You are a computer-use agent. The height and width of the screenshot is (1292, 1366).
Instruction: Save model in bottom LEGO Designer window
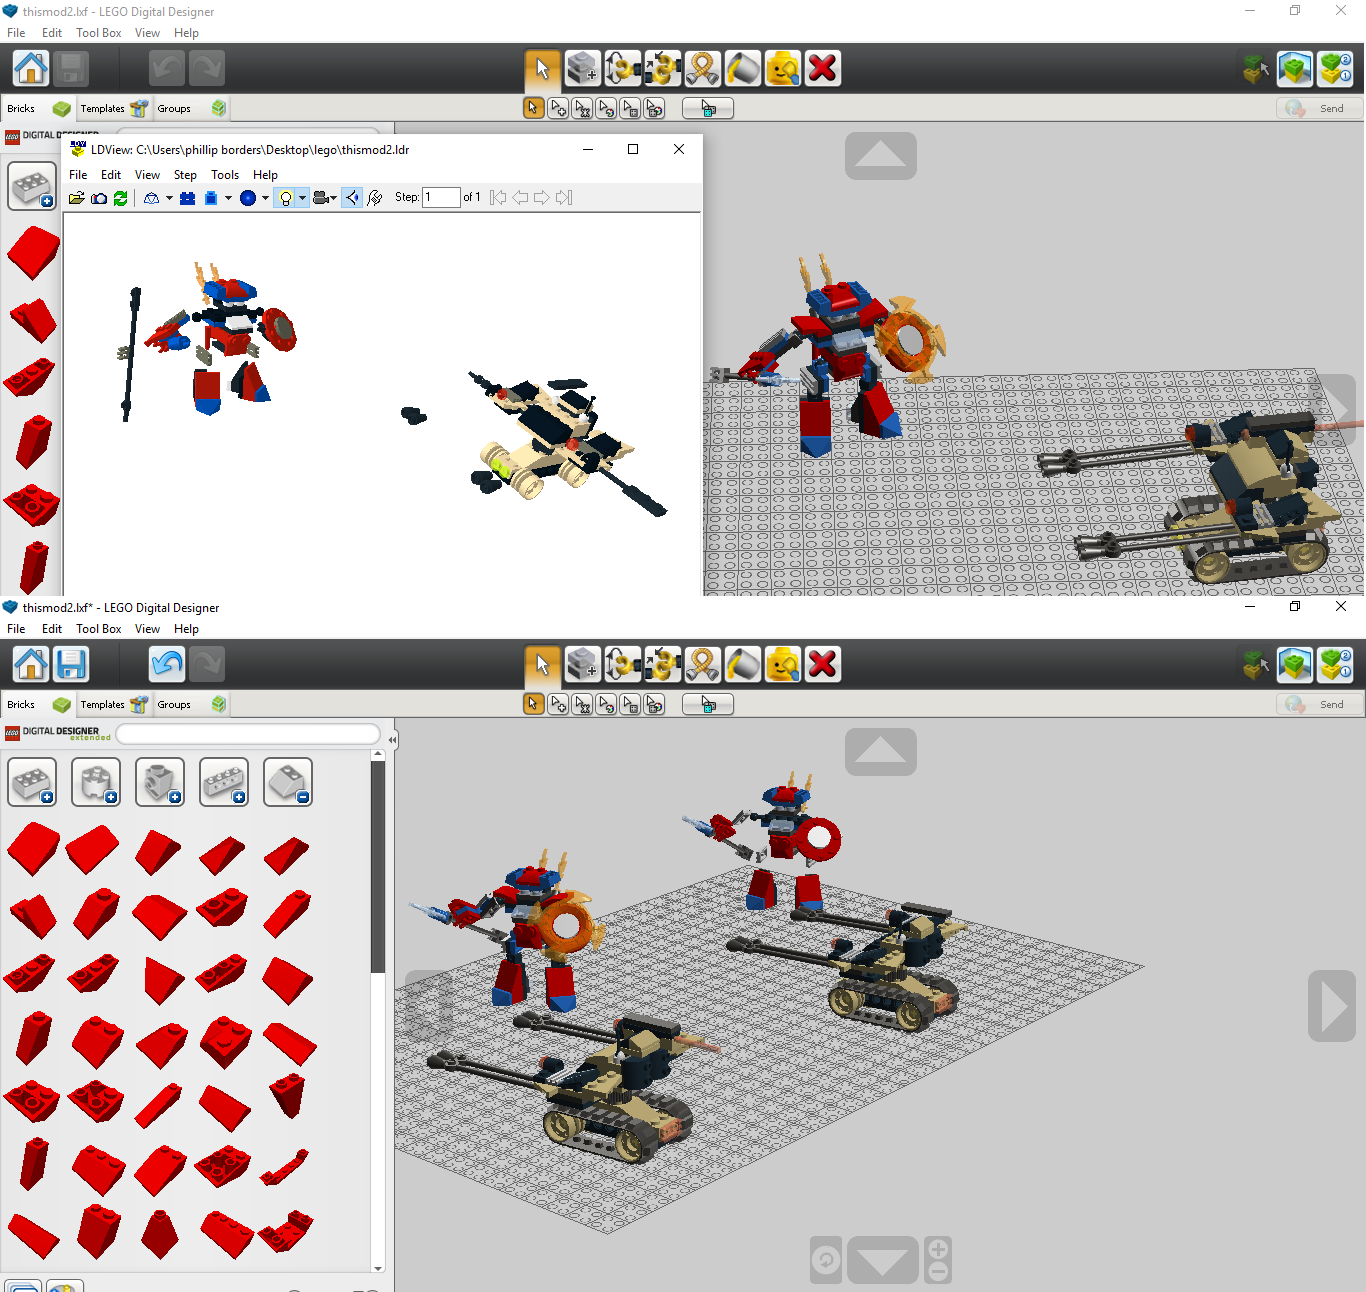tap(71, 664)
